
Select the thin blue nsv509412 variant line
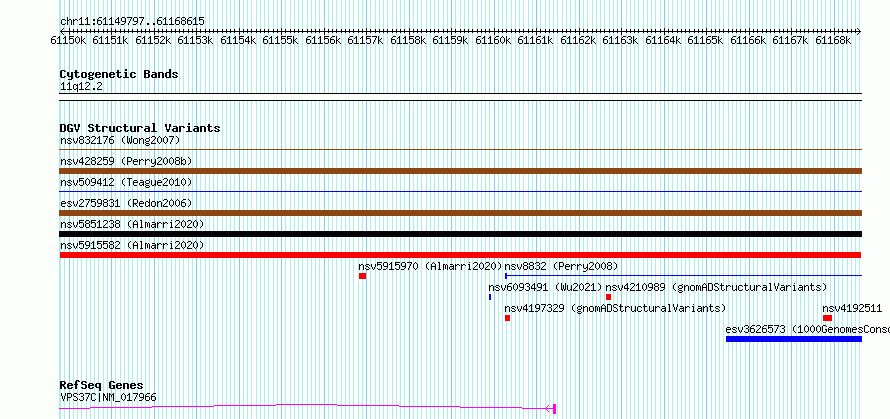[x=460, y=192]
